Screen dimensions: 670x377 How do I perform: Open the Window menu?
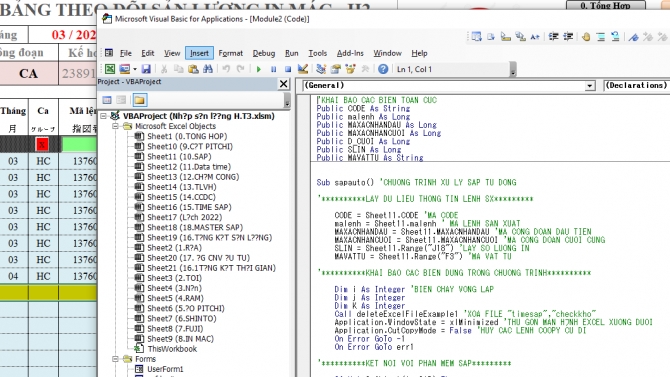click(388, 53)
